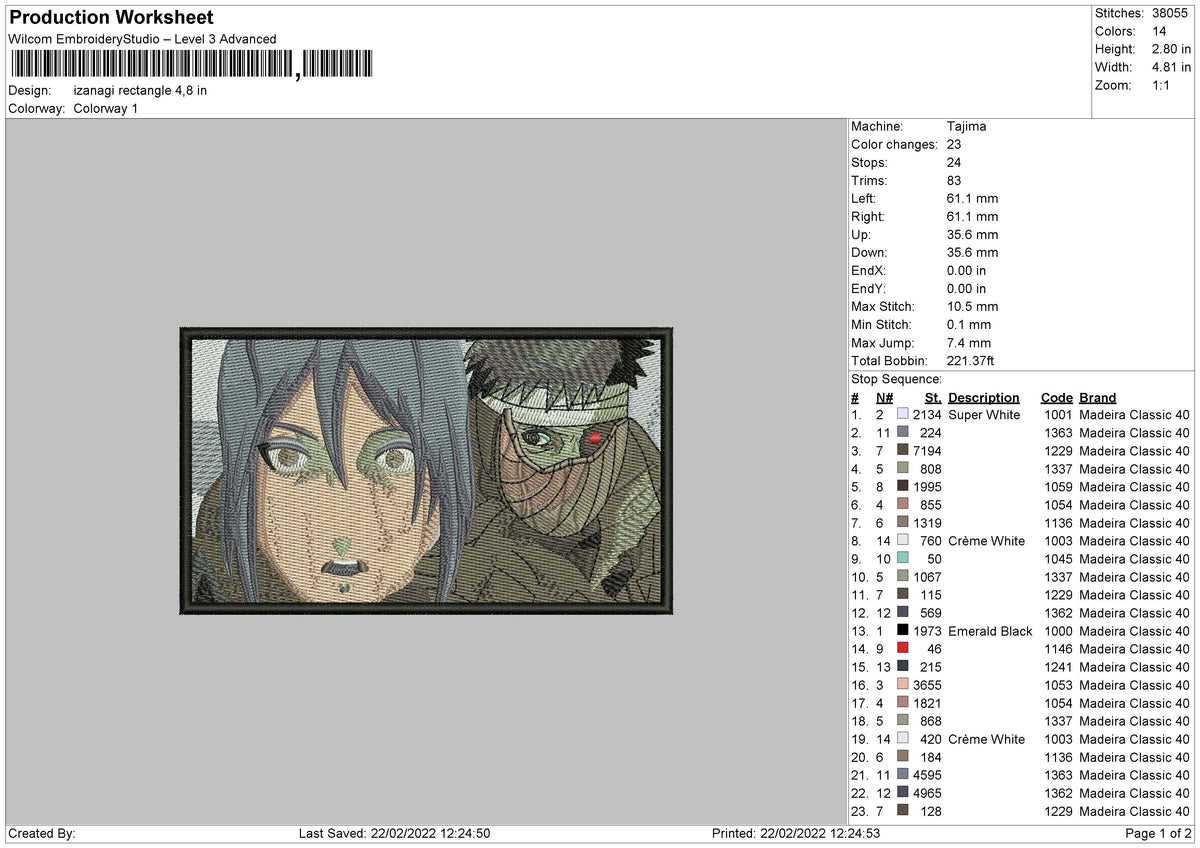
Task: Click design name 'izanagi rectangle 4,8 in'
Action: click(x=141, y=90)
